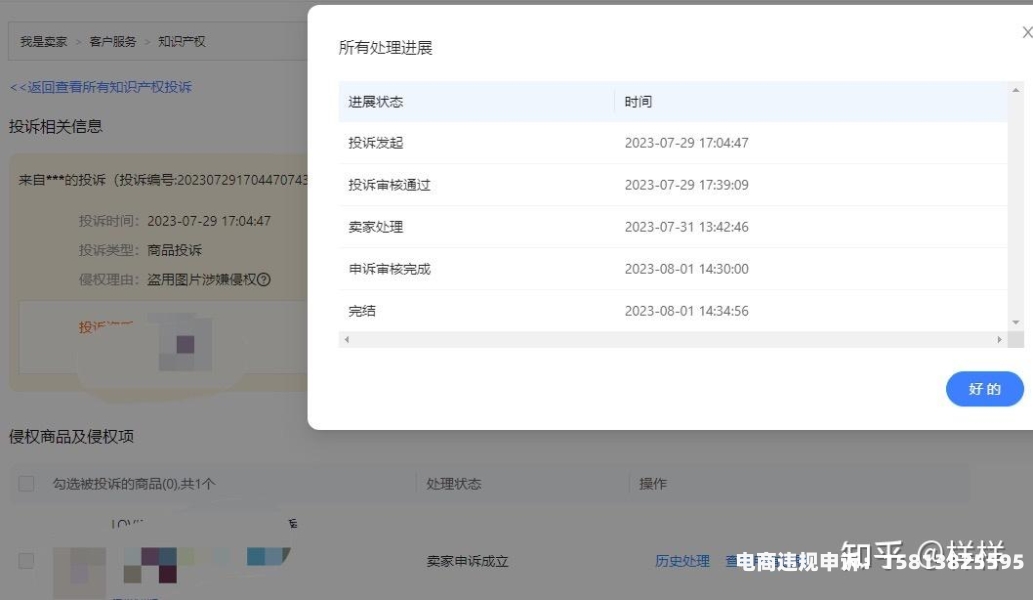Click the 时间 column header
The image size is (1033, 600).
click(x=638, y=102)
